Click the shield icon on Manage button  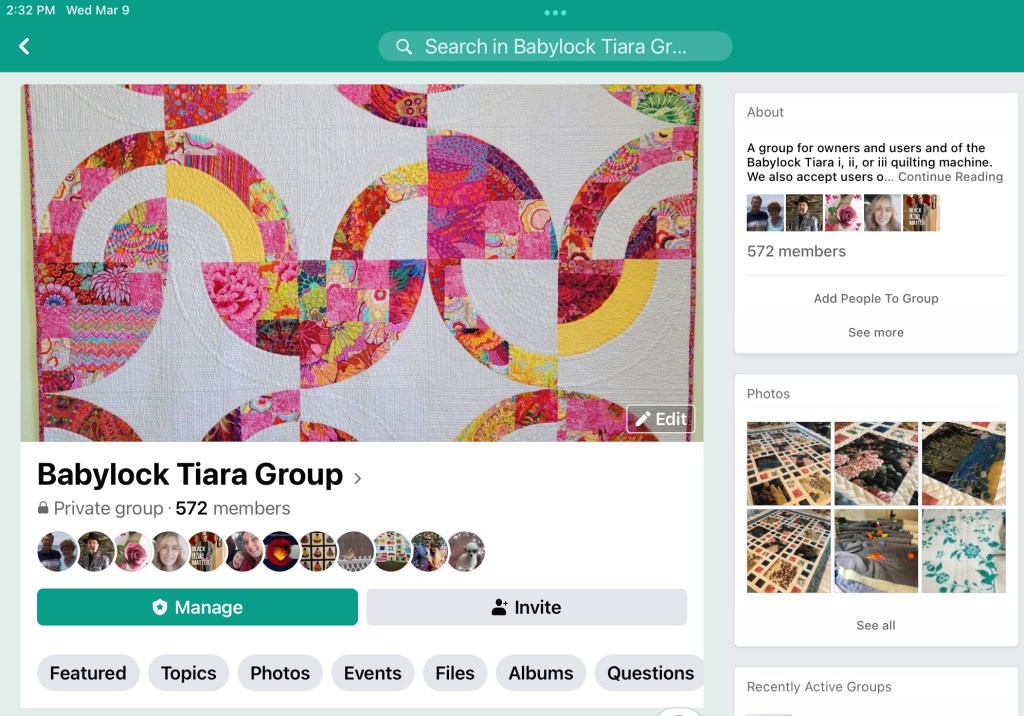coord(160,607)
